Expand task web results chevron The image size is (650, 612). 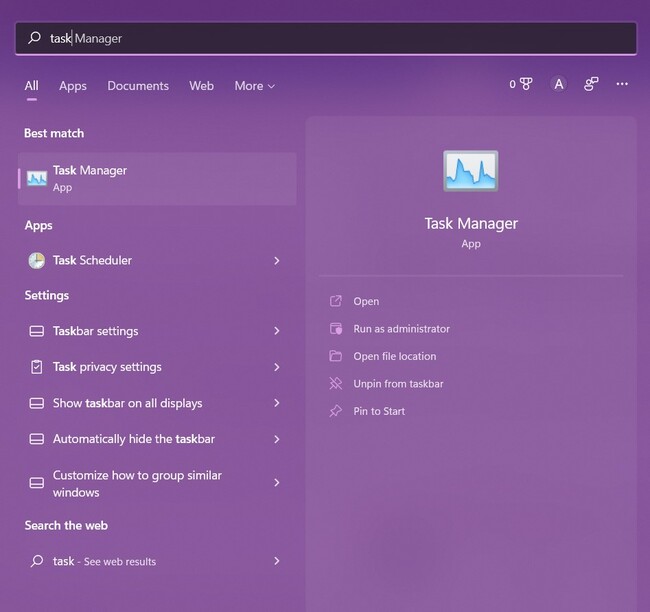(276, 561)
